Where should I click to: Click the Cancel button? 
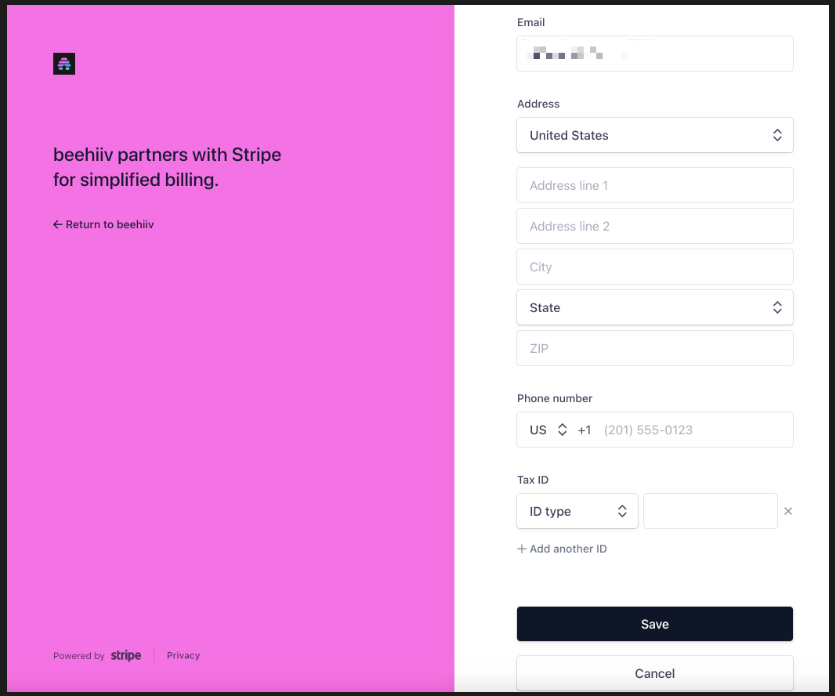[654, 673]
